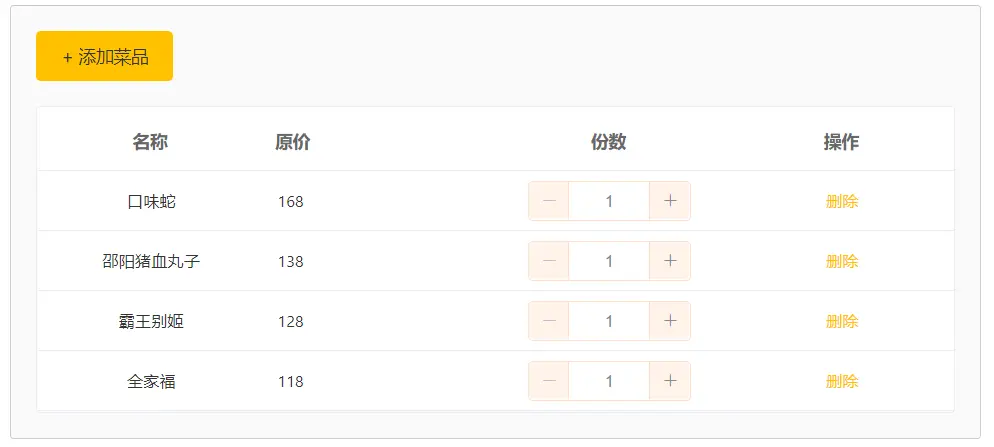Delete the 口味蛇 row
994x447 pixels.
tap(842, 202)
